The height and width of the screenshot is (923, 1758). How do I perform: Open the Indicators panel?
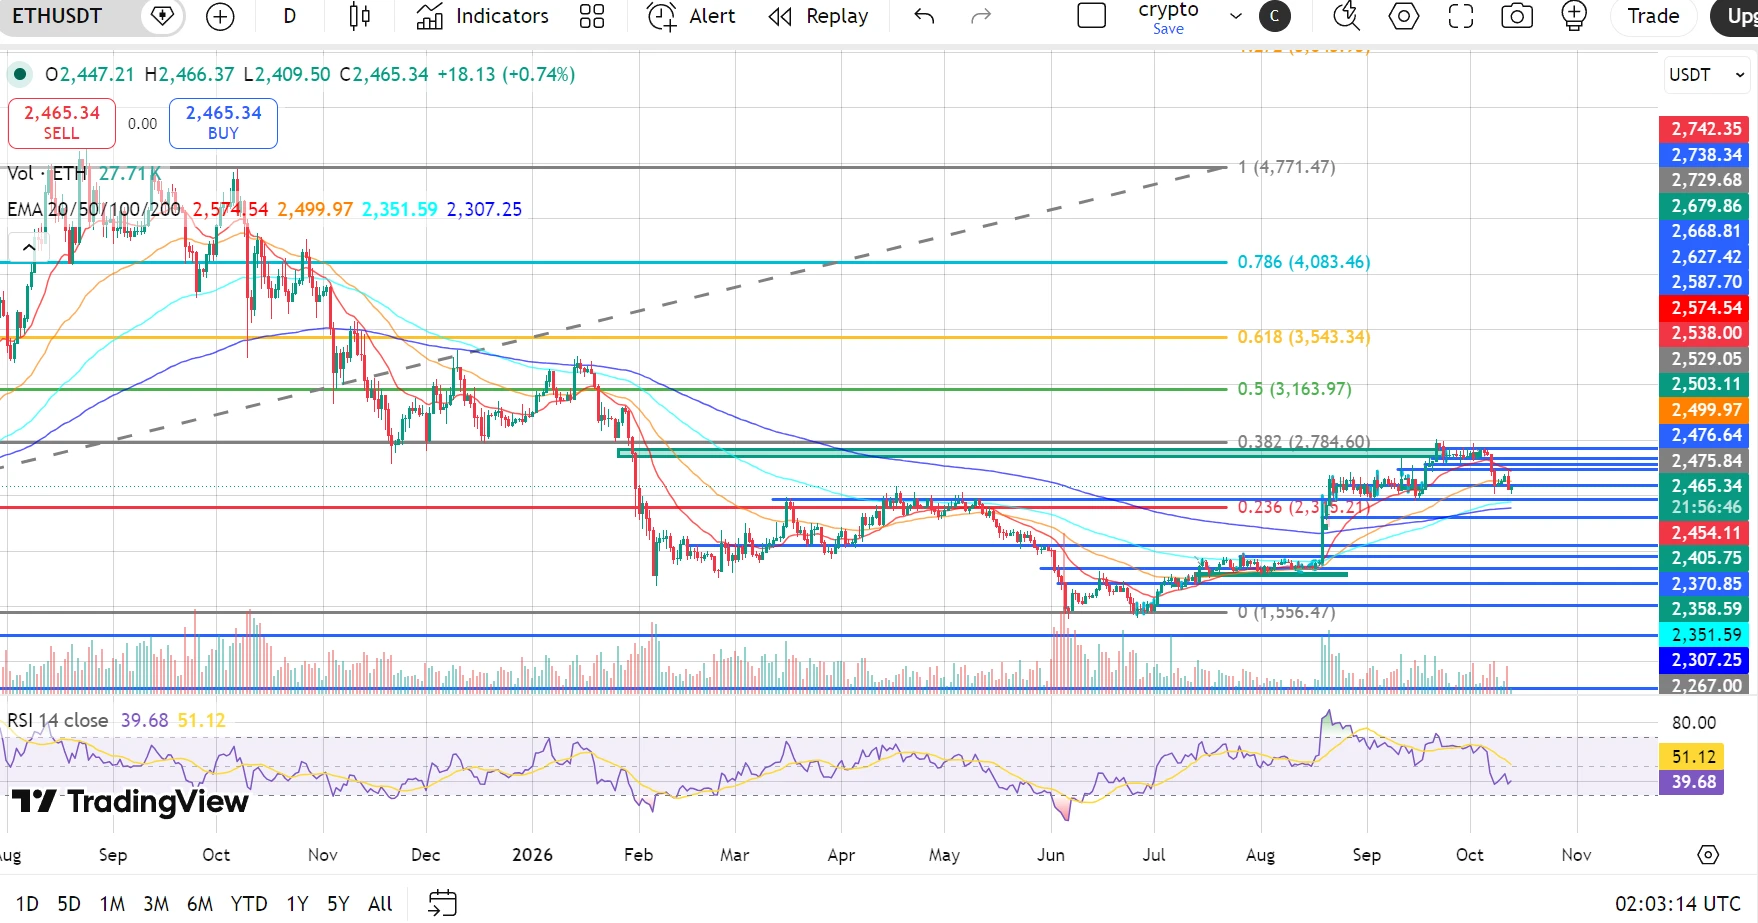click(482, 16)
